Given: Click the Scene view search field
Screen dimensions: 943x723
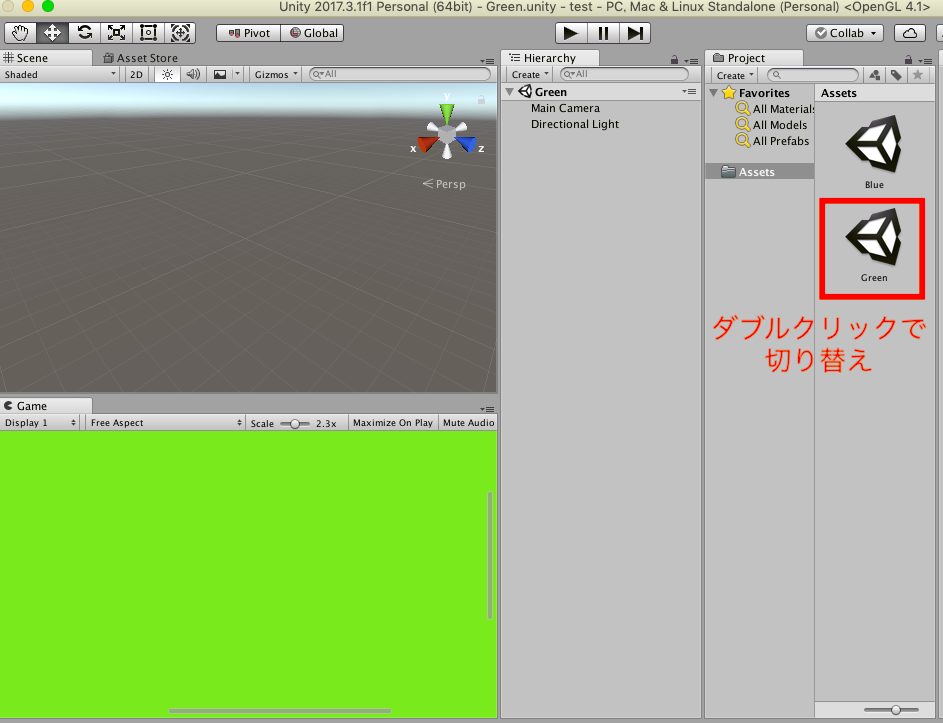Looking at the screenshot, I should [400, 74].
